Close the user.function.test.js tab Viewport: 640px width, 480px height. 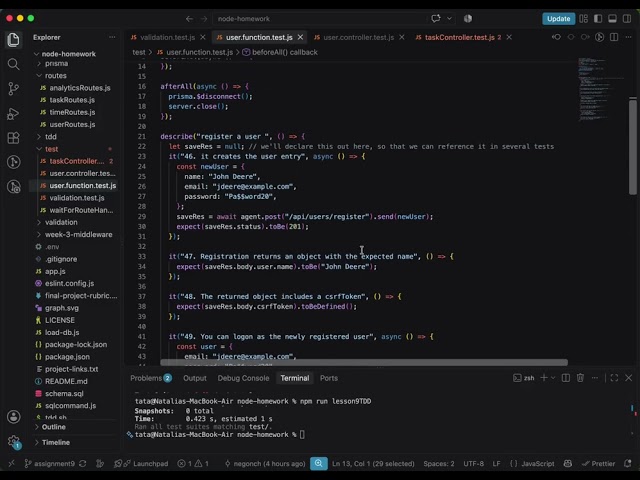pyautogui.click(x=300, y=37)
